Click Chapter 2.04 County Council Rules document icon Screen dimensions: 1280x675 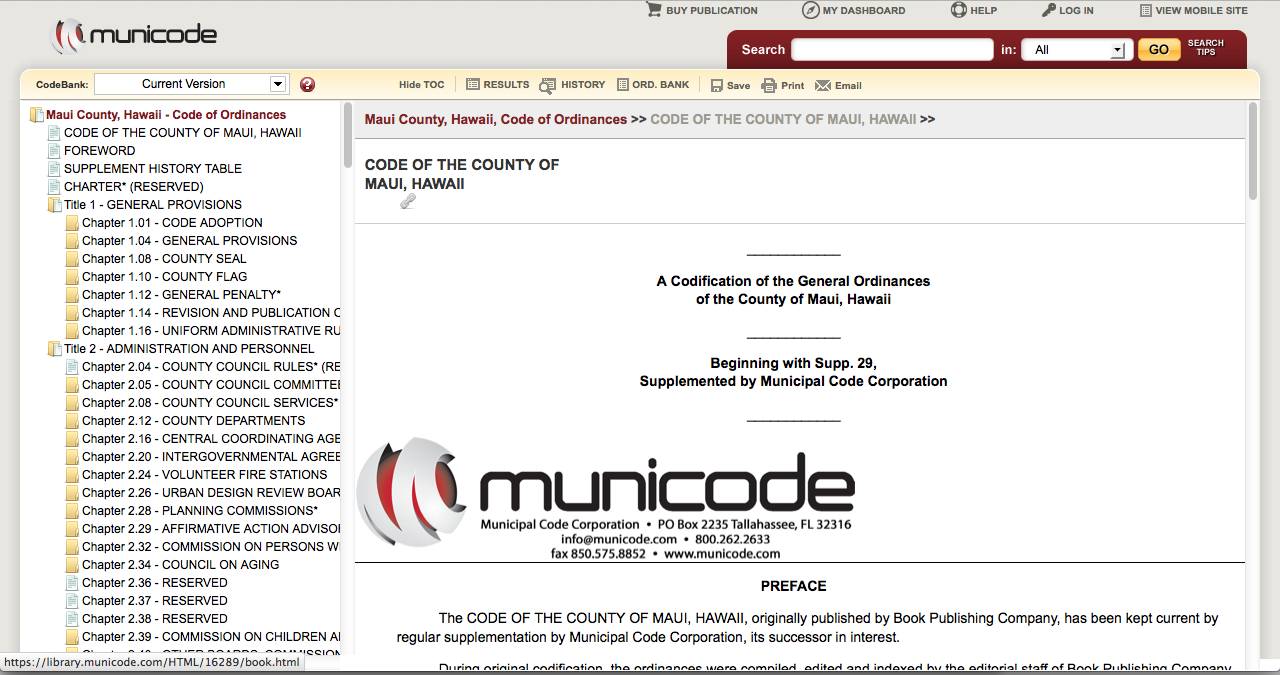pos(72,367)
